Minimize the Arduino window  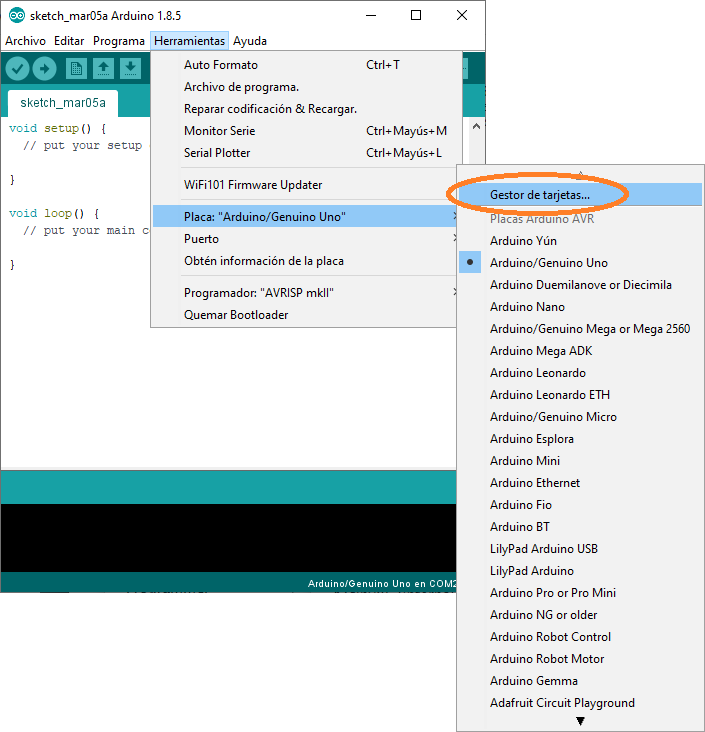(x=371, y=15)
